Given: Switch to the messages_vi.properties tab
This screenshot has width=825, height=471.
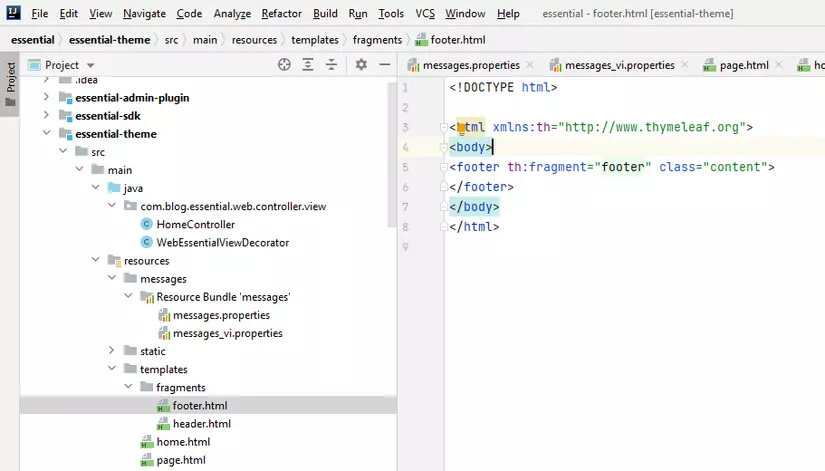Looking at the screenshot, I should (x=619, y=65).
